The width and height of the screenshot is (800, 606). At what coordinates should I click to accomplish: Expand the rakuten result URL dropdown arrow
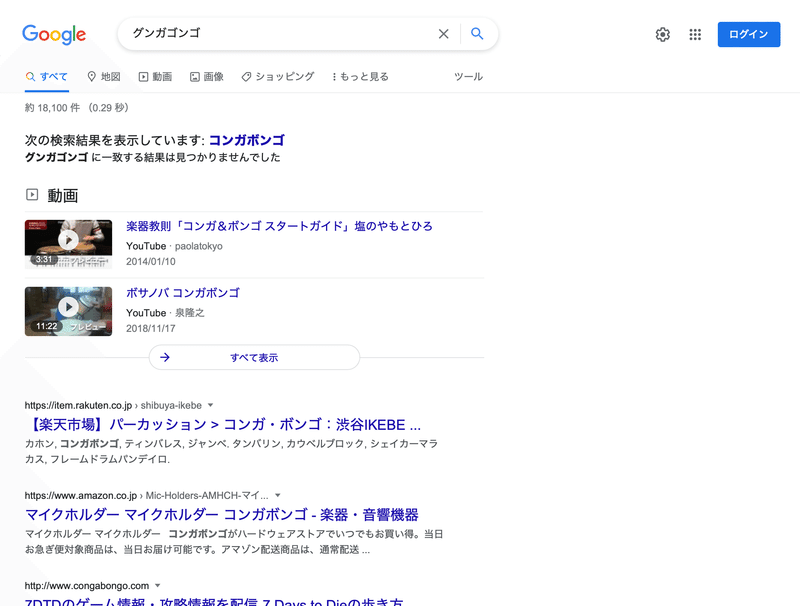coord(210,405)
